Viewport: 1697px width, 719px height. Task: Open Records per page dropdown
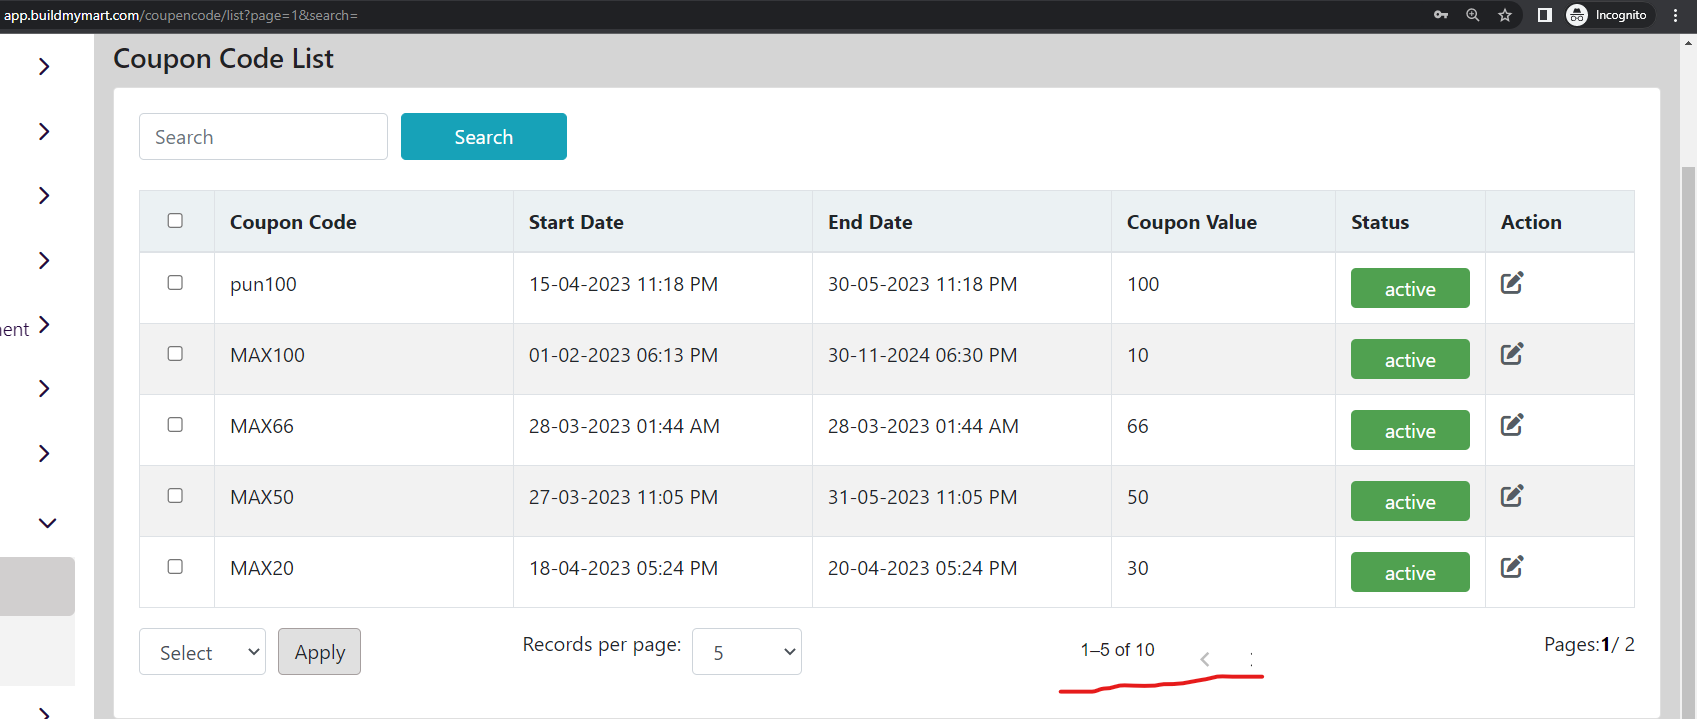pos(747,652)
